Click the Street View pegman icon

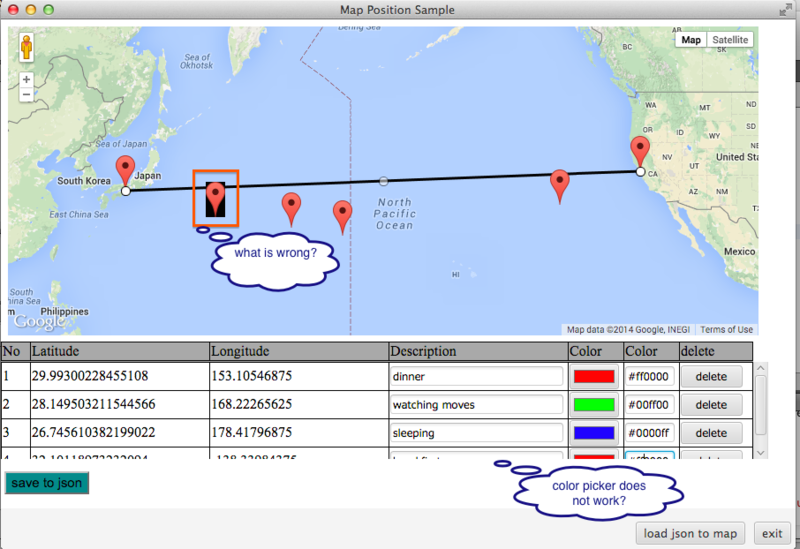[27, 47]
